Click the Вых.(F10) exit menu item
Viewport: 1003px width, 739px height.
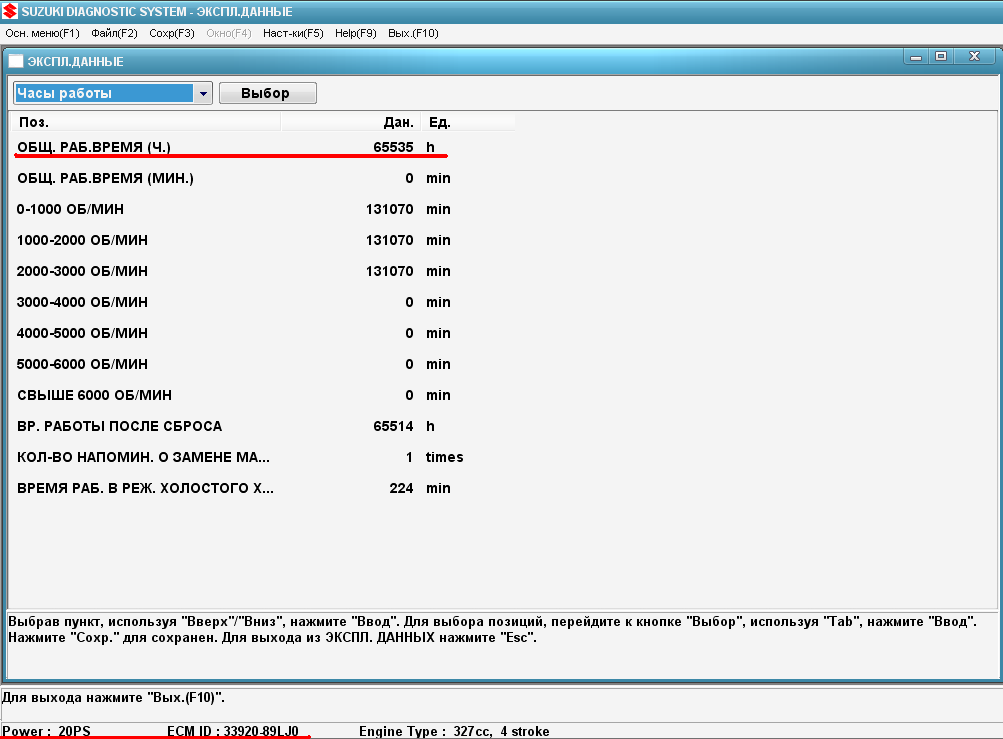click(413, 33)
